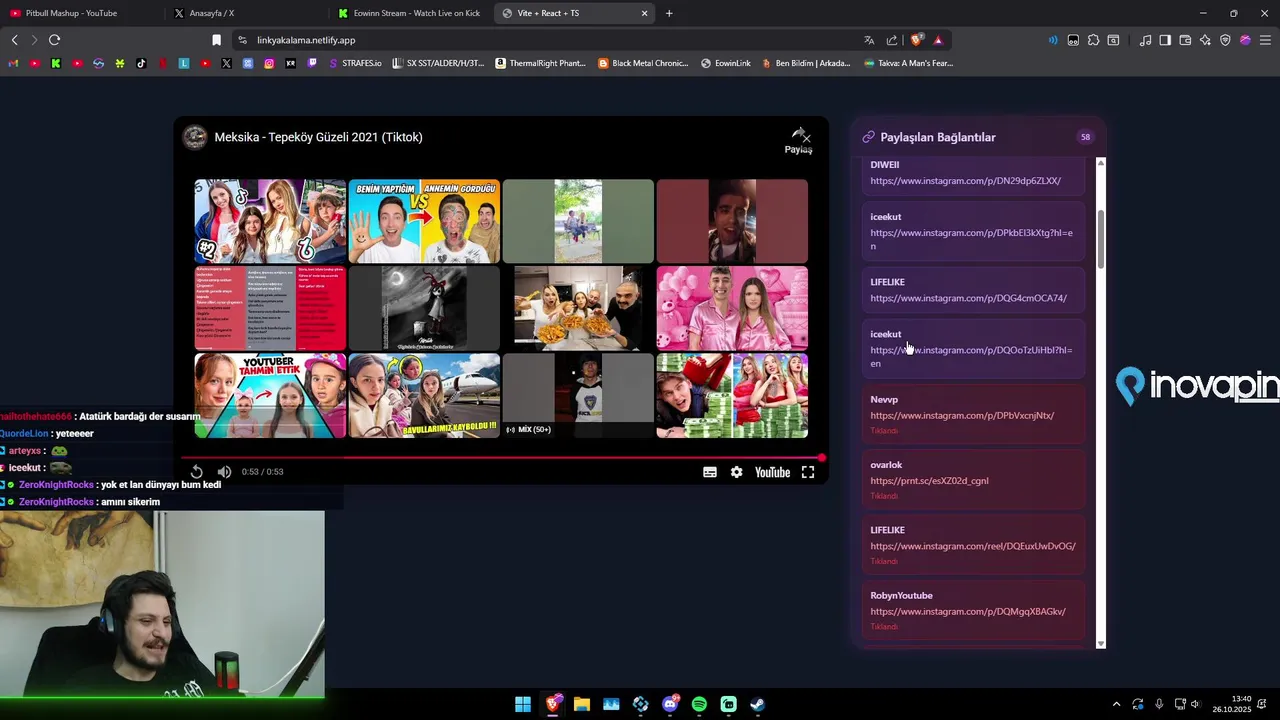Open Windows Start menu
The width and height of the screenshot is (1280, 720).
[523, 704]
